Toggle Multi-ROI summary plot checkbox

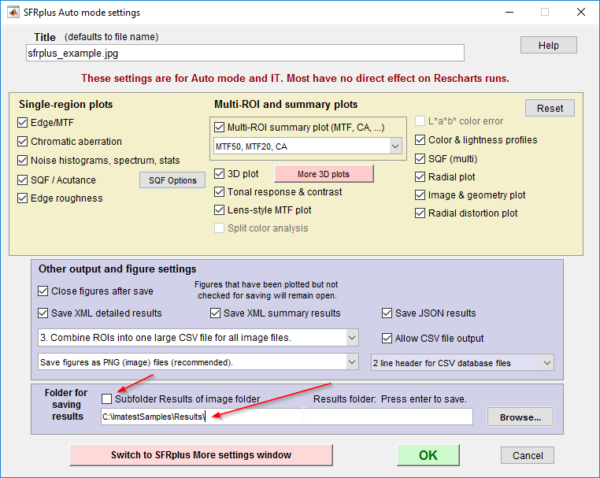(221, 127)
